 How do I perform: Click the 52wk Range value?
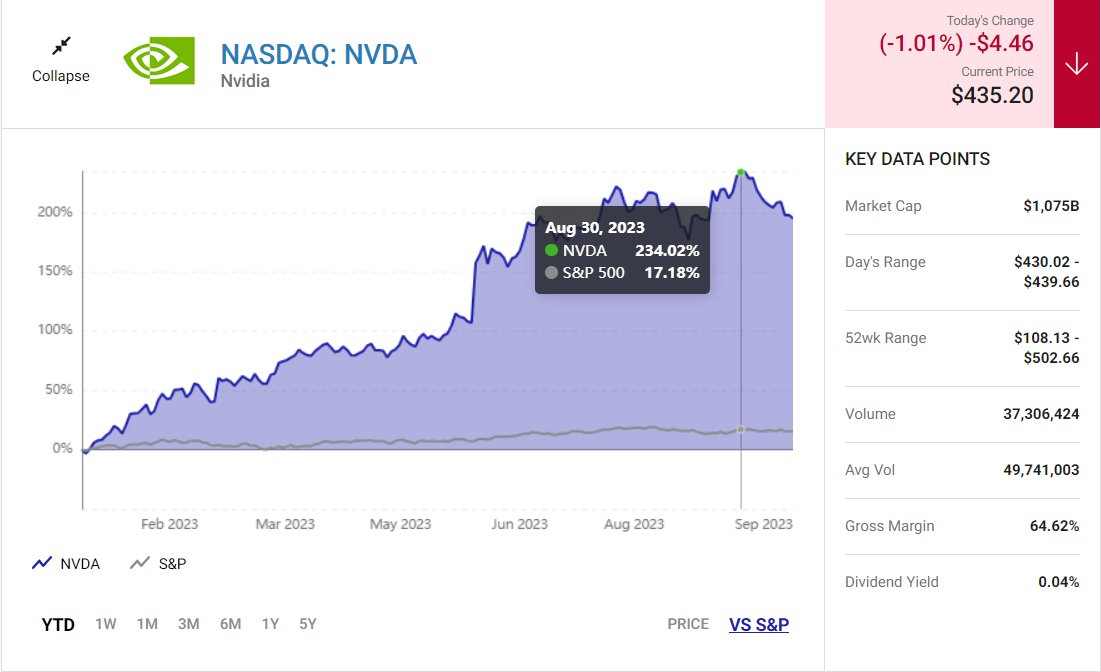1046,348
